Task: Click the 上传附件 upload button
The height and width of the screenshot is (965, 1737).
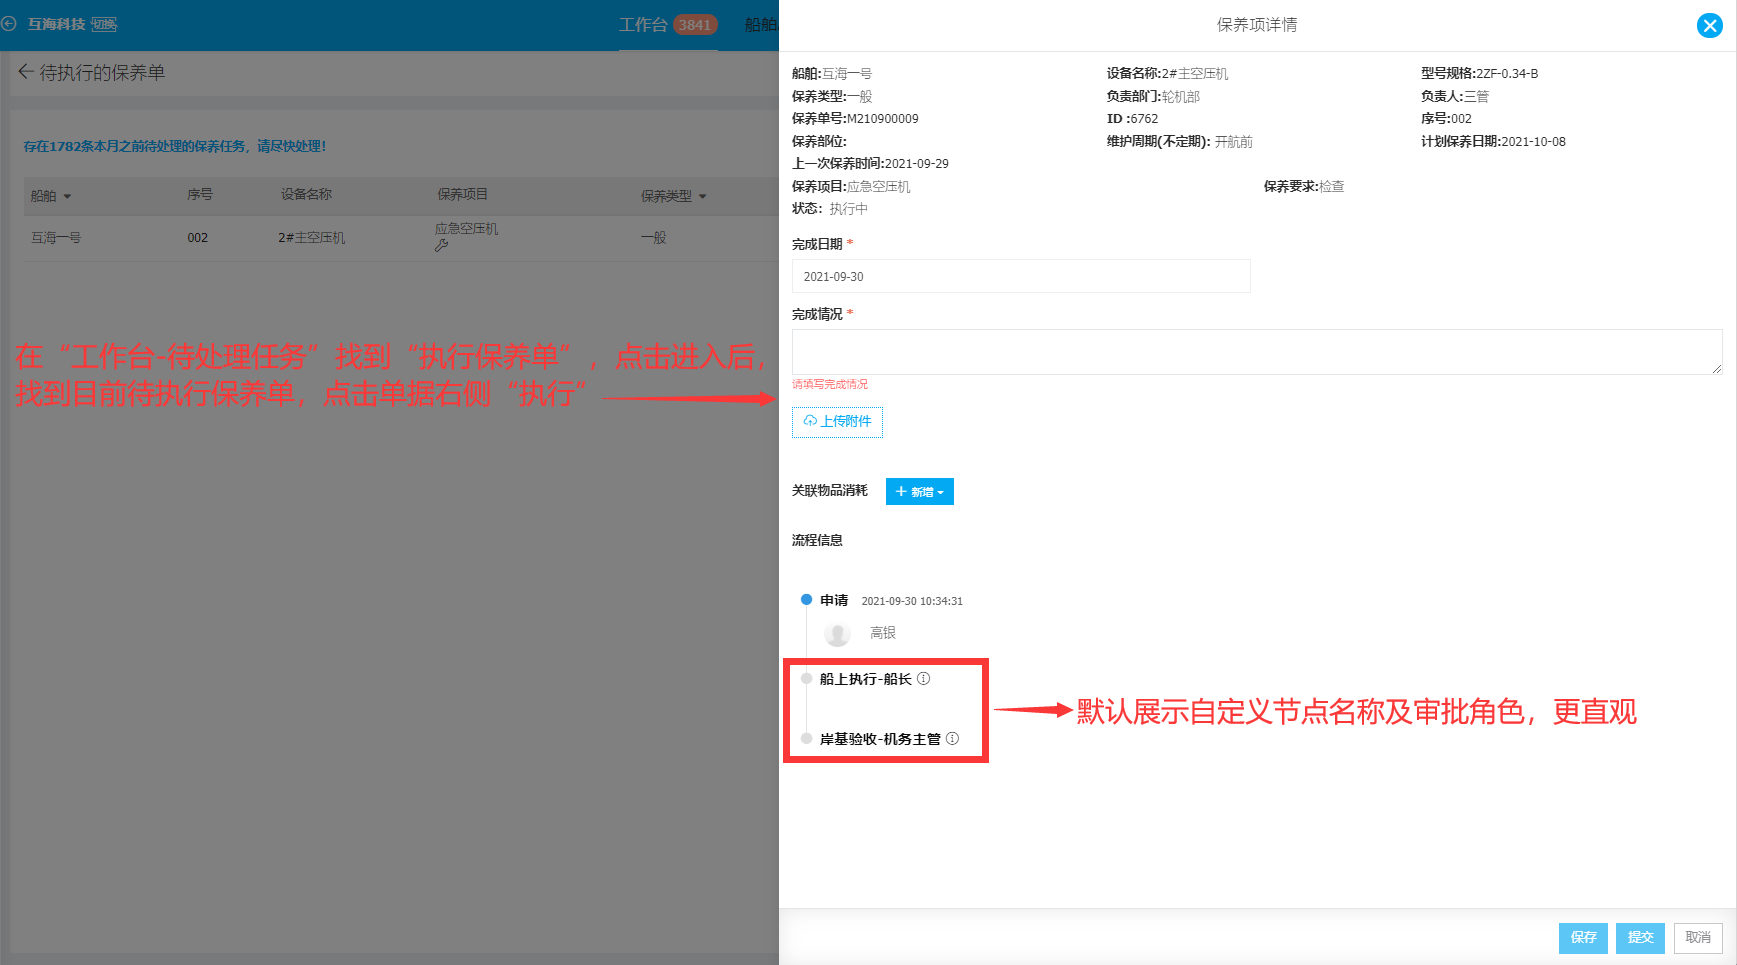Action: tap(837, 422)
